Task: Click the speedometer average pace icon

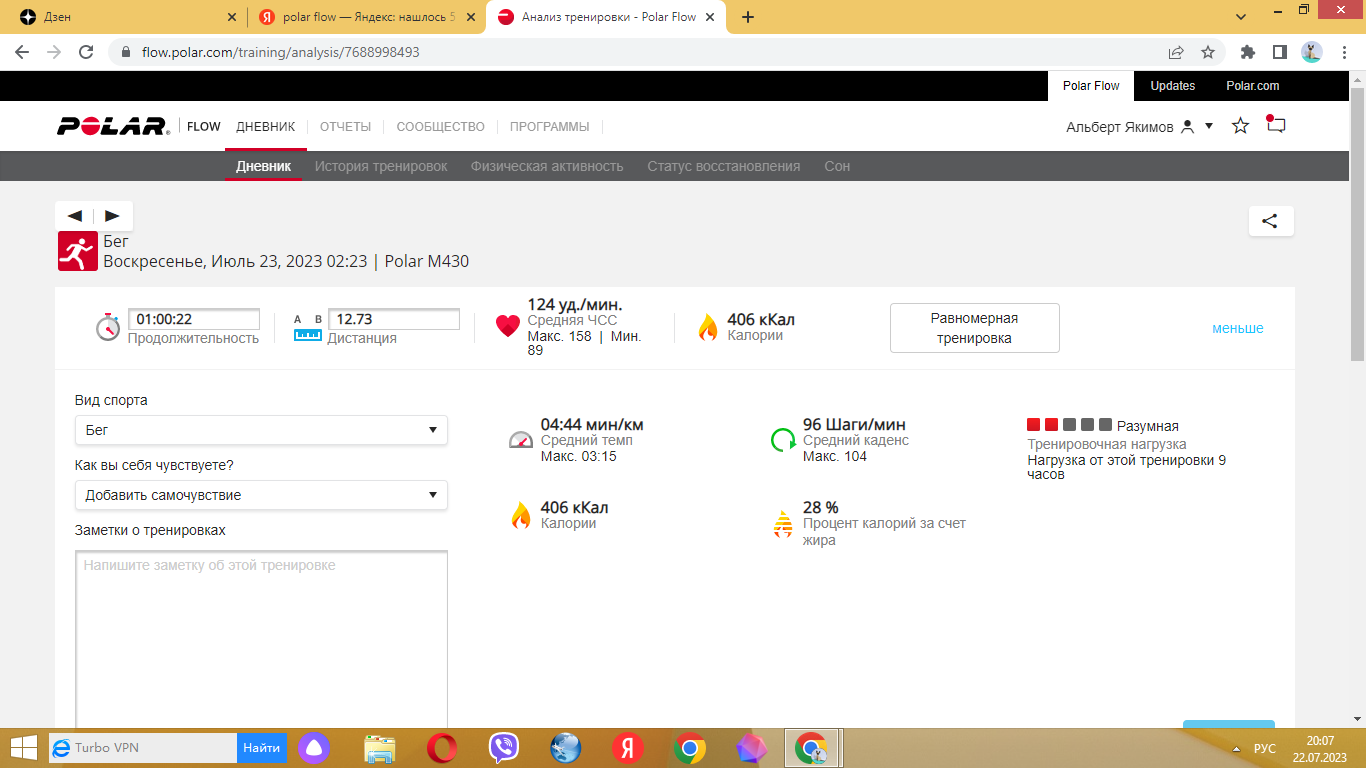Action: point(521,439)
